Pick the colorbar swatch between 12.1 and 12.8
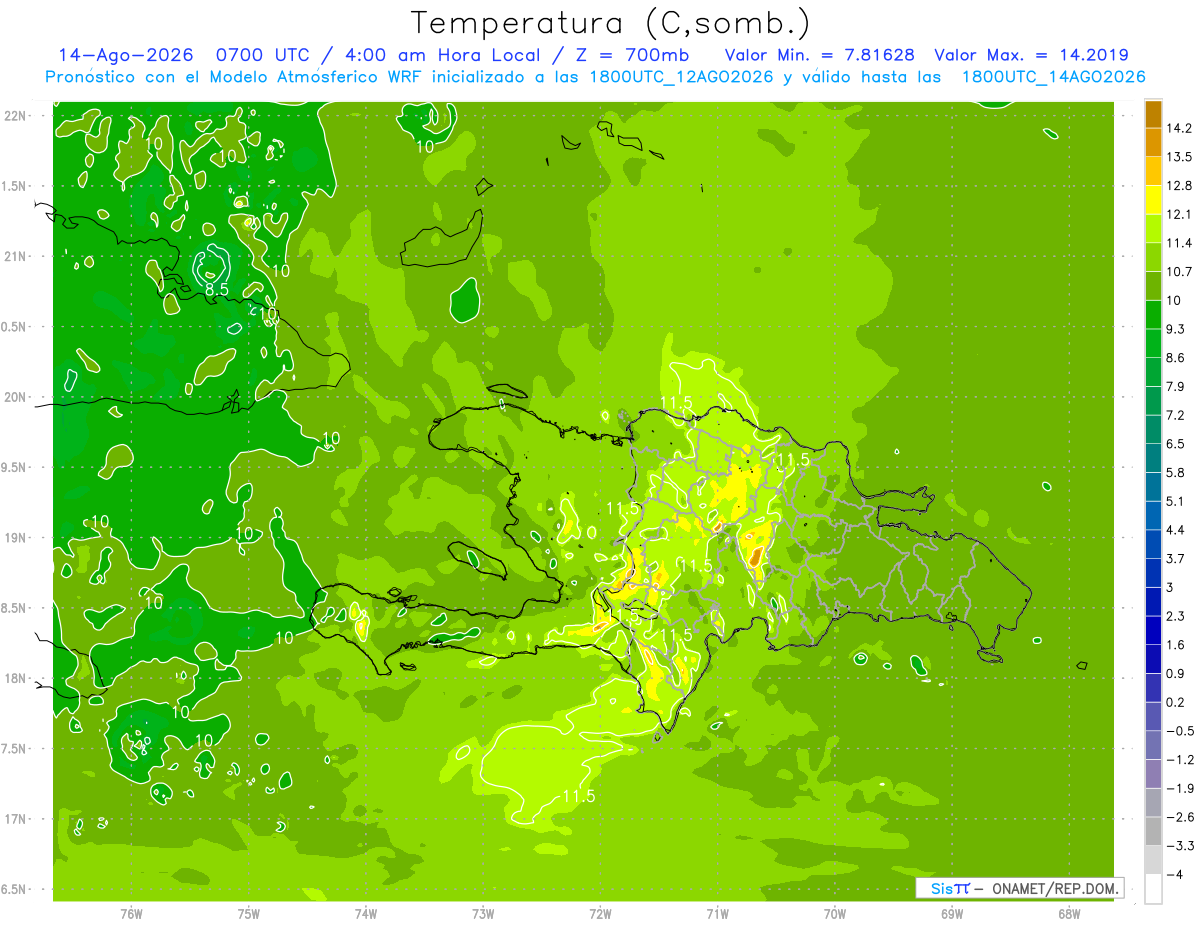Viewport: 1200px width, 927px height. click(x=1153, y=200)
